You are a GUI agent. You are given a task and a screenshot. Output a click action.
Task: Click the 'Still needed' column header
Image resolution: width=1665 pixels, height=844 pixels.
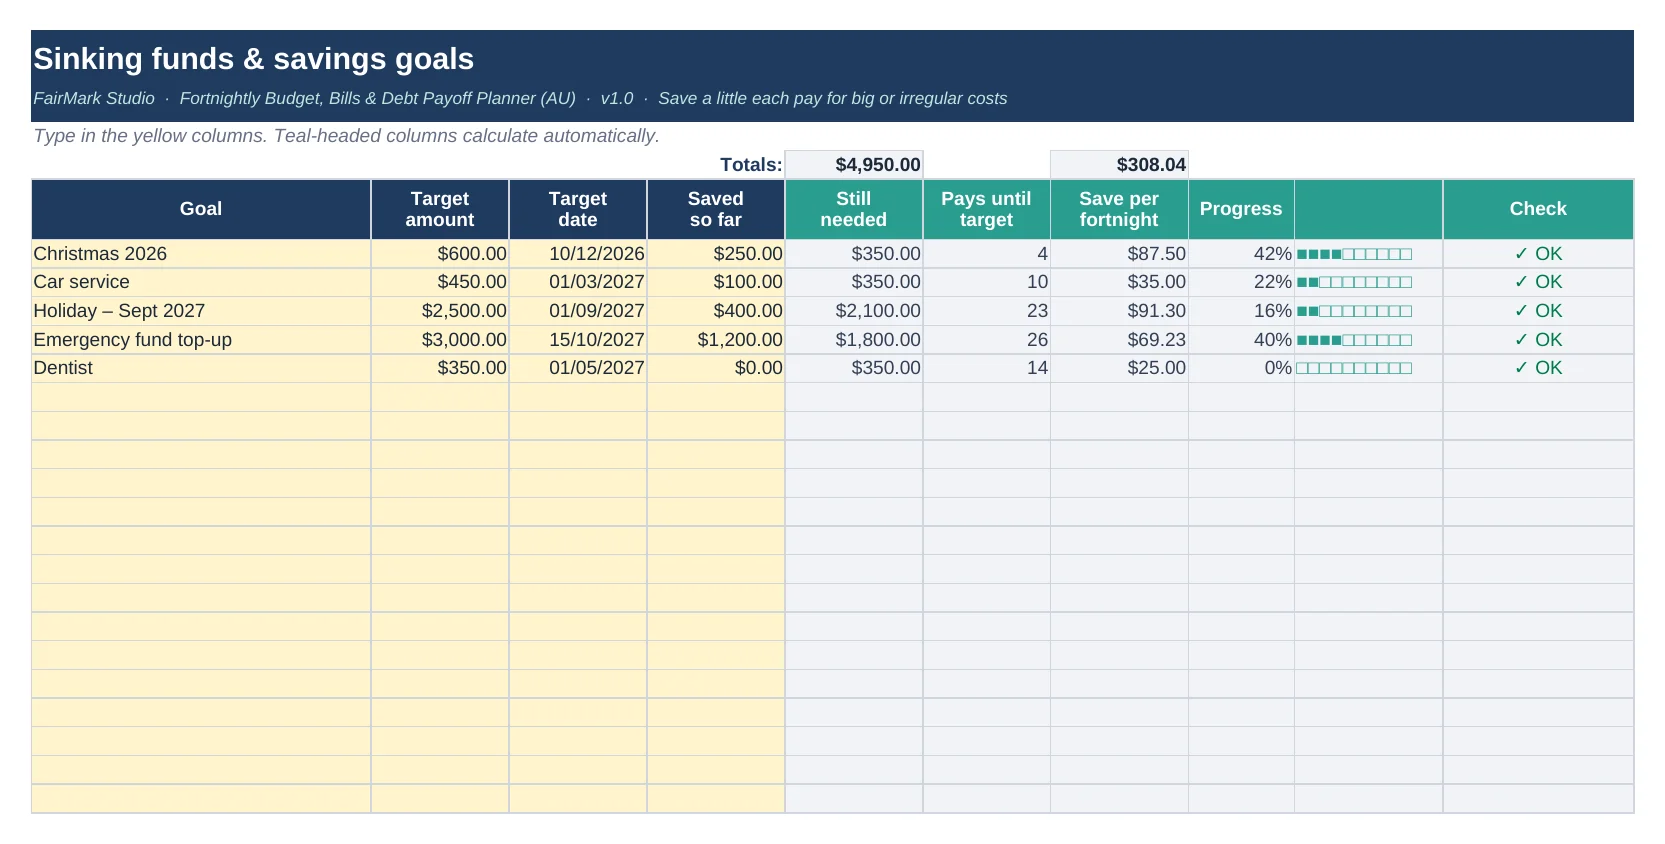pos(854,209)
